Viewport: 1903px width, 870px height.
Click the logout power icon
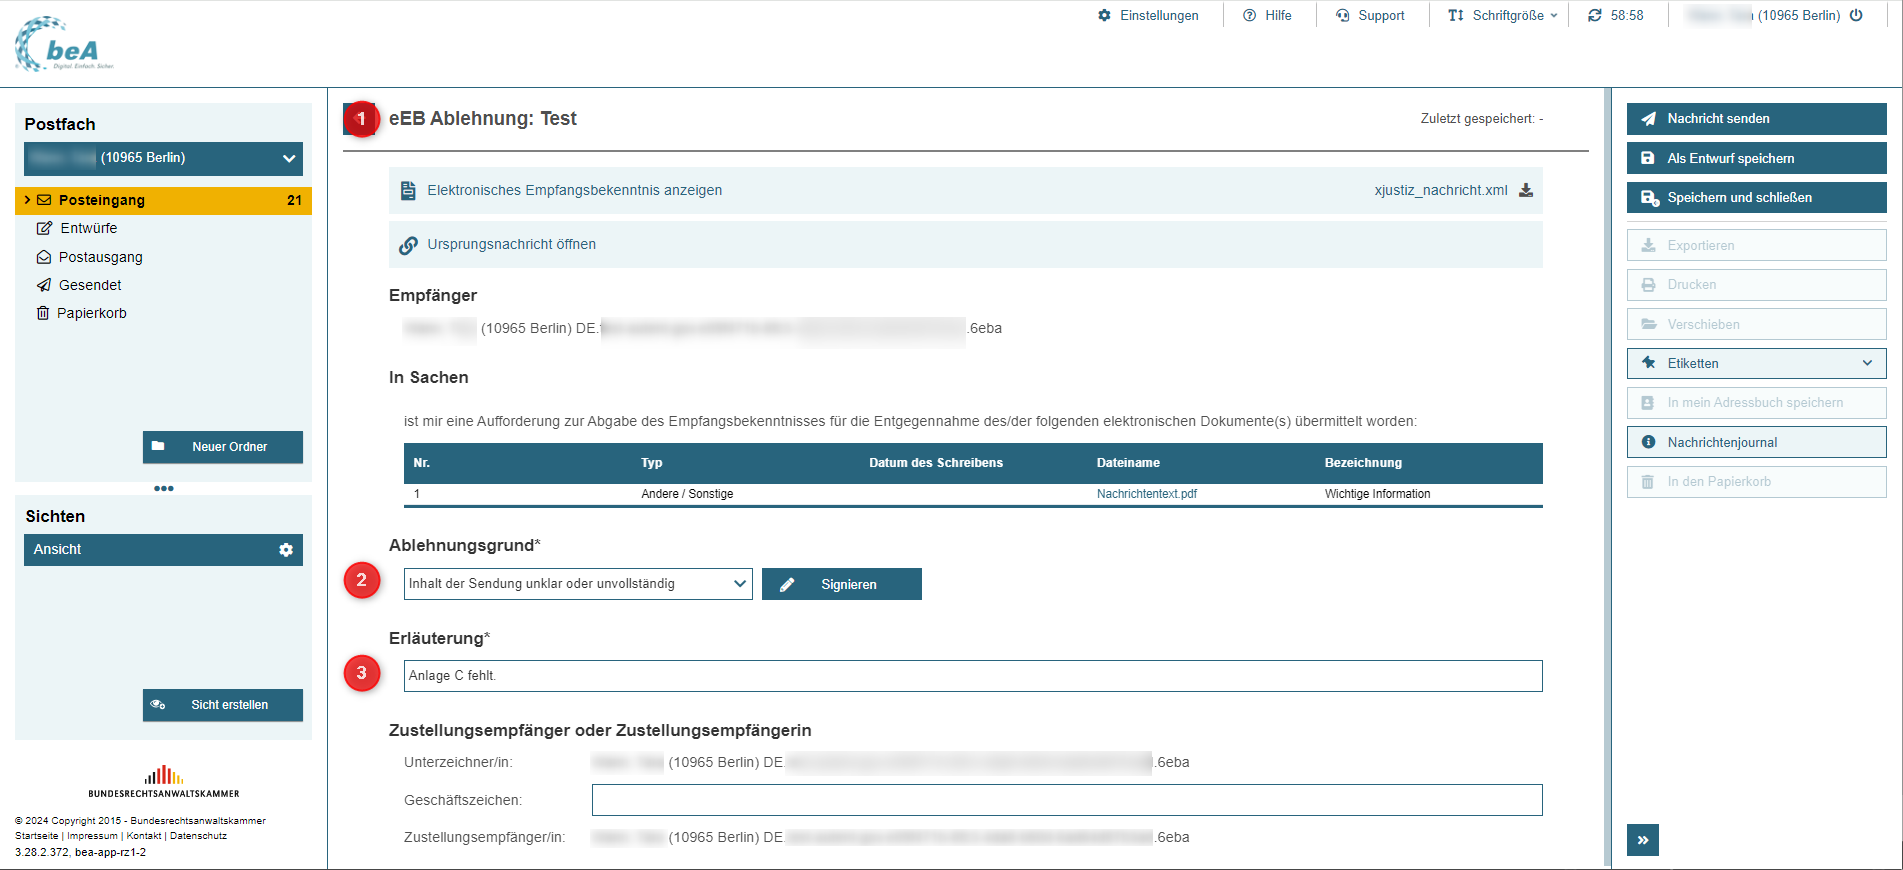point(1856,15)
